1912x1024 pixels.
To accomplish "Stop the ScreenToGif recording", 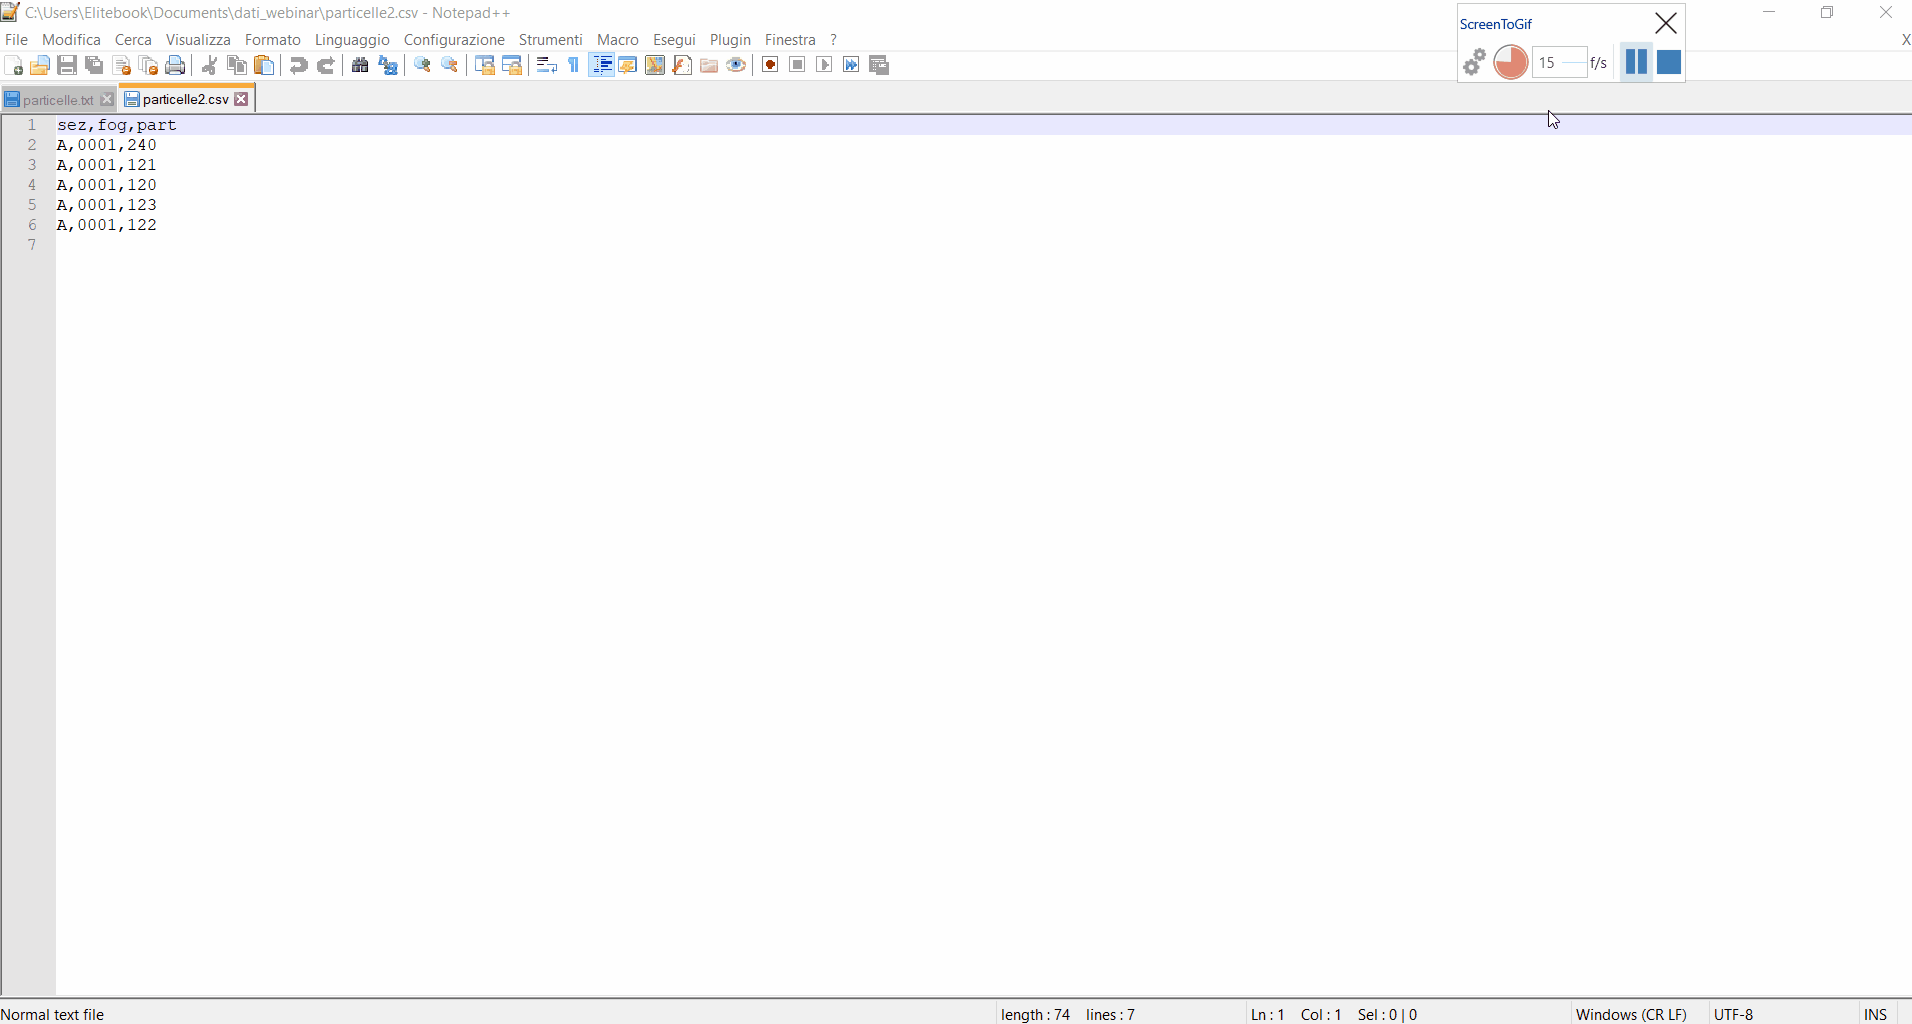I will point(1669,62).
